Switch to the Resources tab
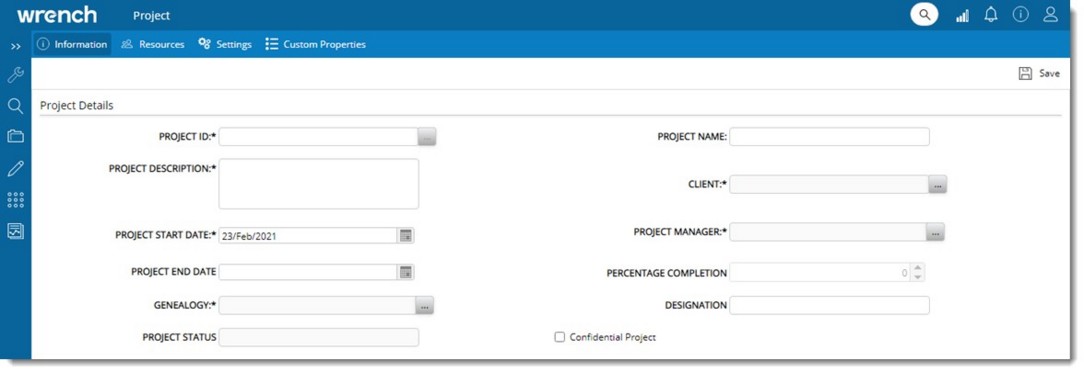The image size is (1084, 373). pos(153,44)
